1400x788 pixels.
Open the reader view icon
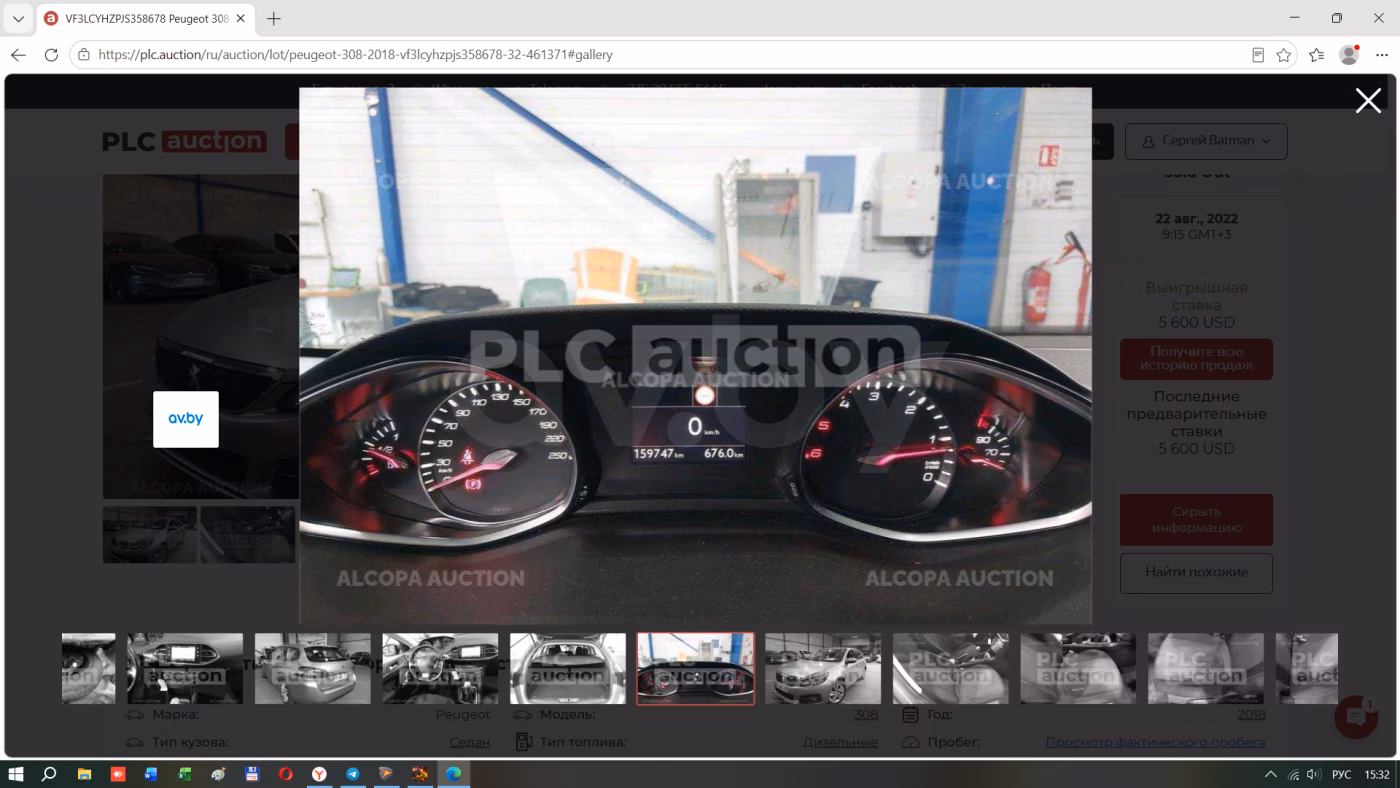[x=1258, y=55]
